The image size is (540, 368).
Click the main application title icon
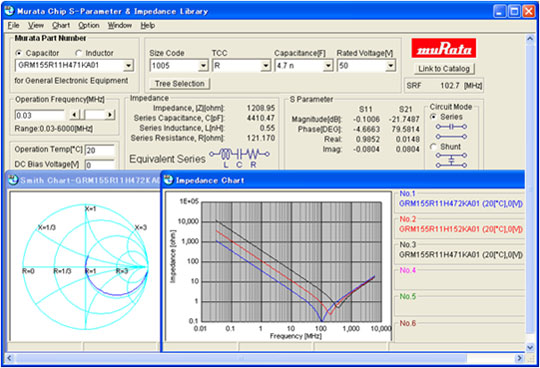click(9, 11)
